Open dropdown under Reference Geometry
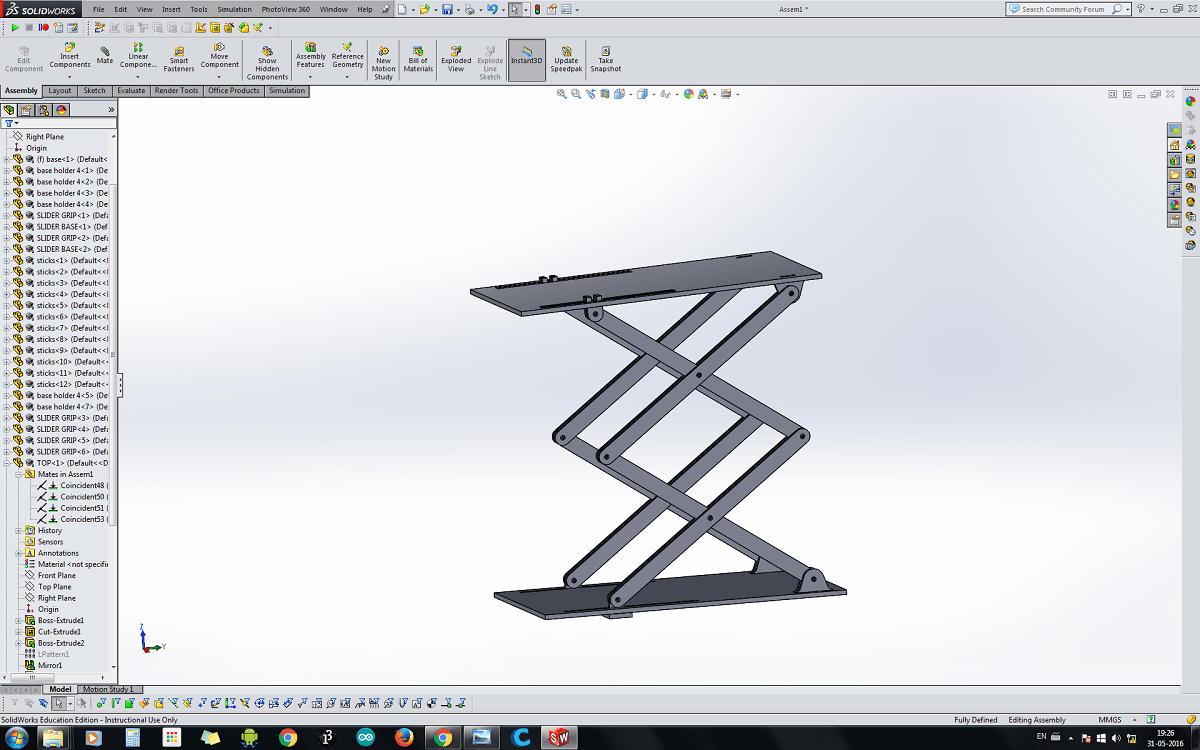 tap(348, 76)
